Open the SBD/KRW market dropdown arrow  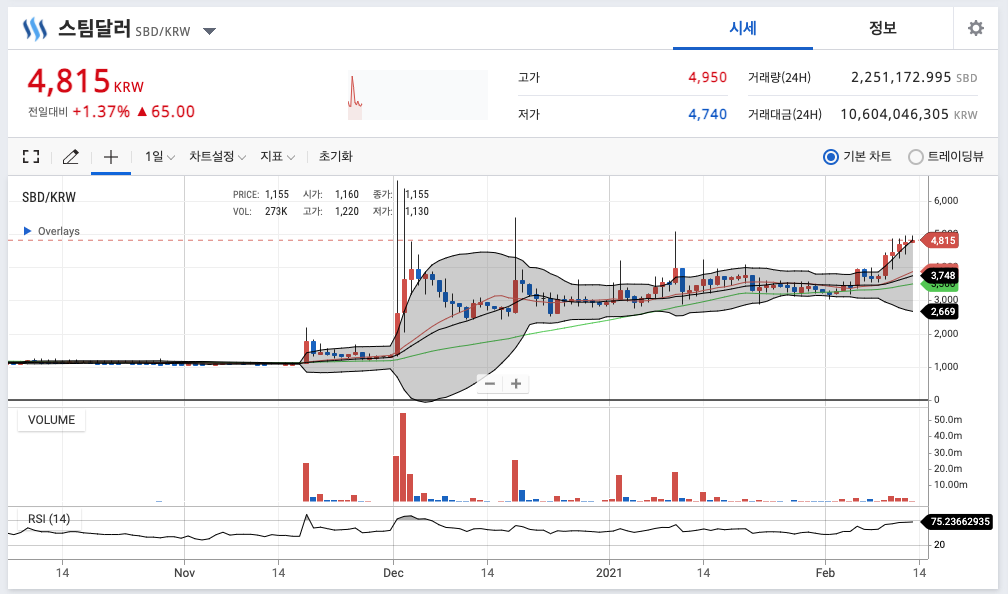pyautogui.click(x=209, y=31)
